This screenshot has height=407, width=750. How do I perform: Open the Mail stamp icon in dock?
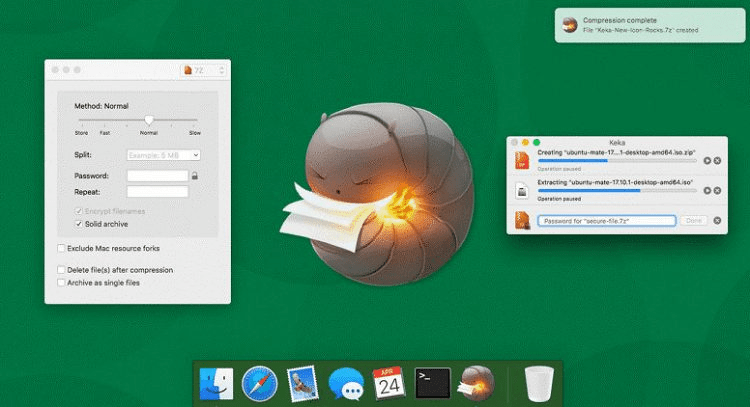[302, 384]
